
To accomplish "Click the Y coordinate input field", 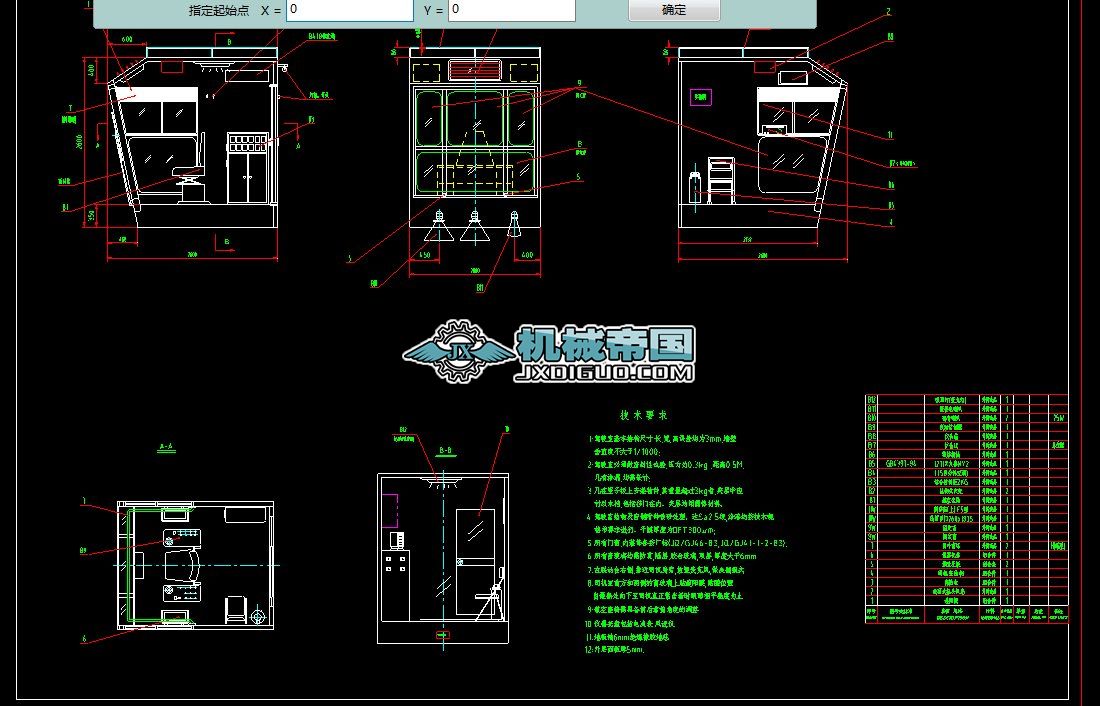I will [x=511, y=10].
